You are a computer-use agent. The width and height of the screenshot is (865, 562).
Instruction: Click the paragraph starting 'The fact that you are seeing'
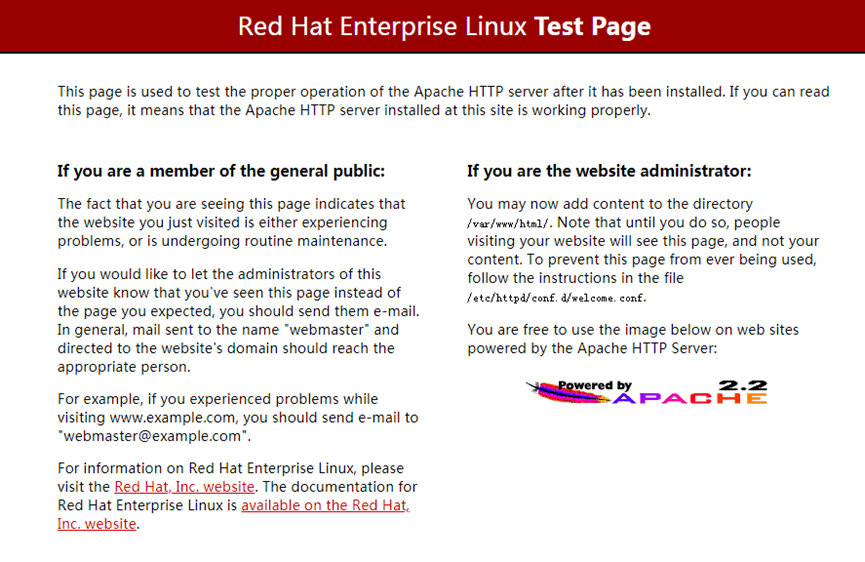click(231, 222)
